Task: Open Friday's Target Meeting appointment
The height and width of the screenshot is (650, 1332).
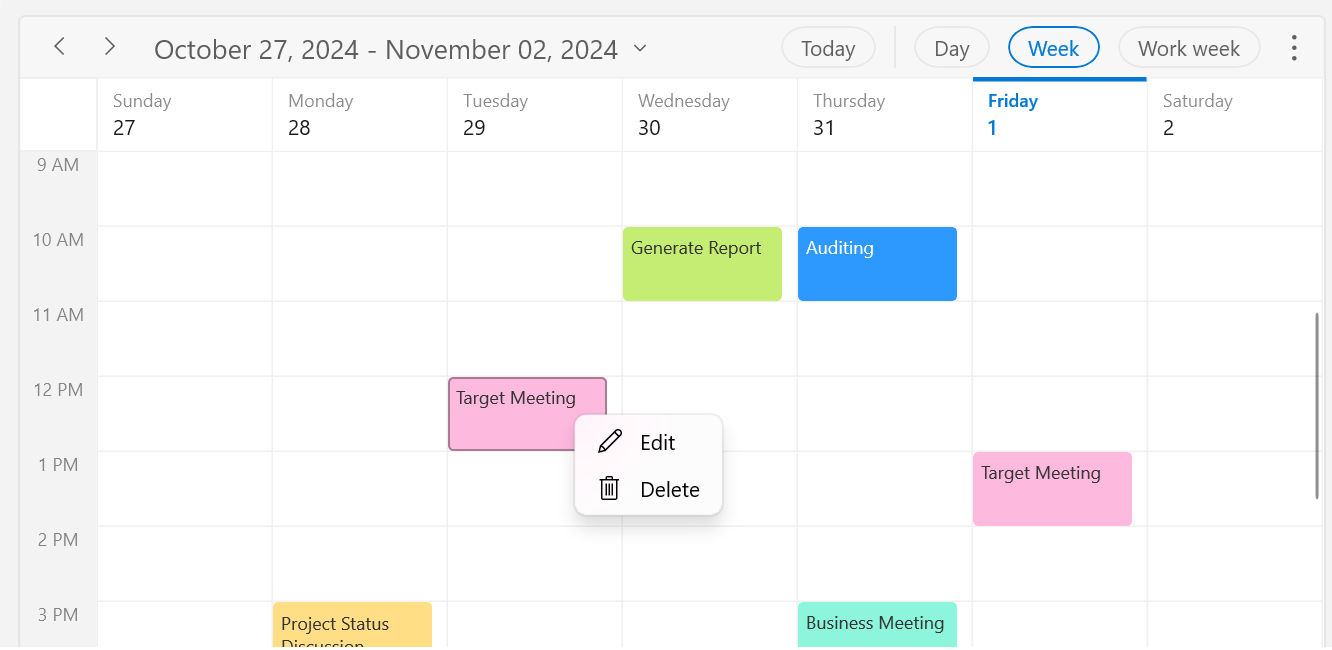Action: click(1052, 489)
